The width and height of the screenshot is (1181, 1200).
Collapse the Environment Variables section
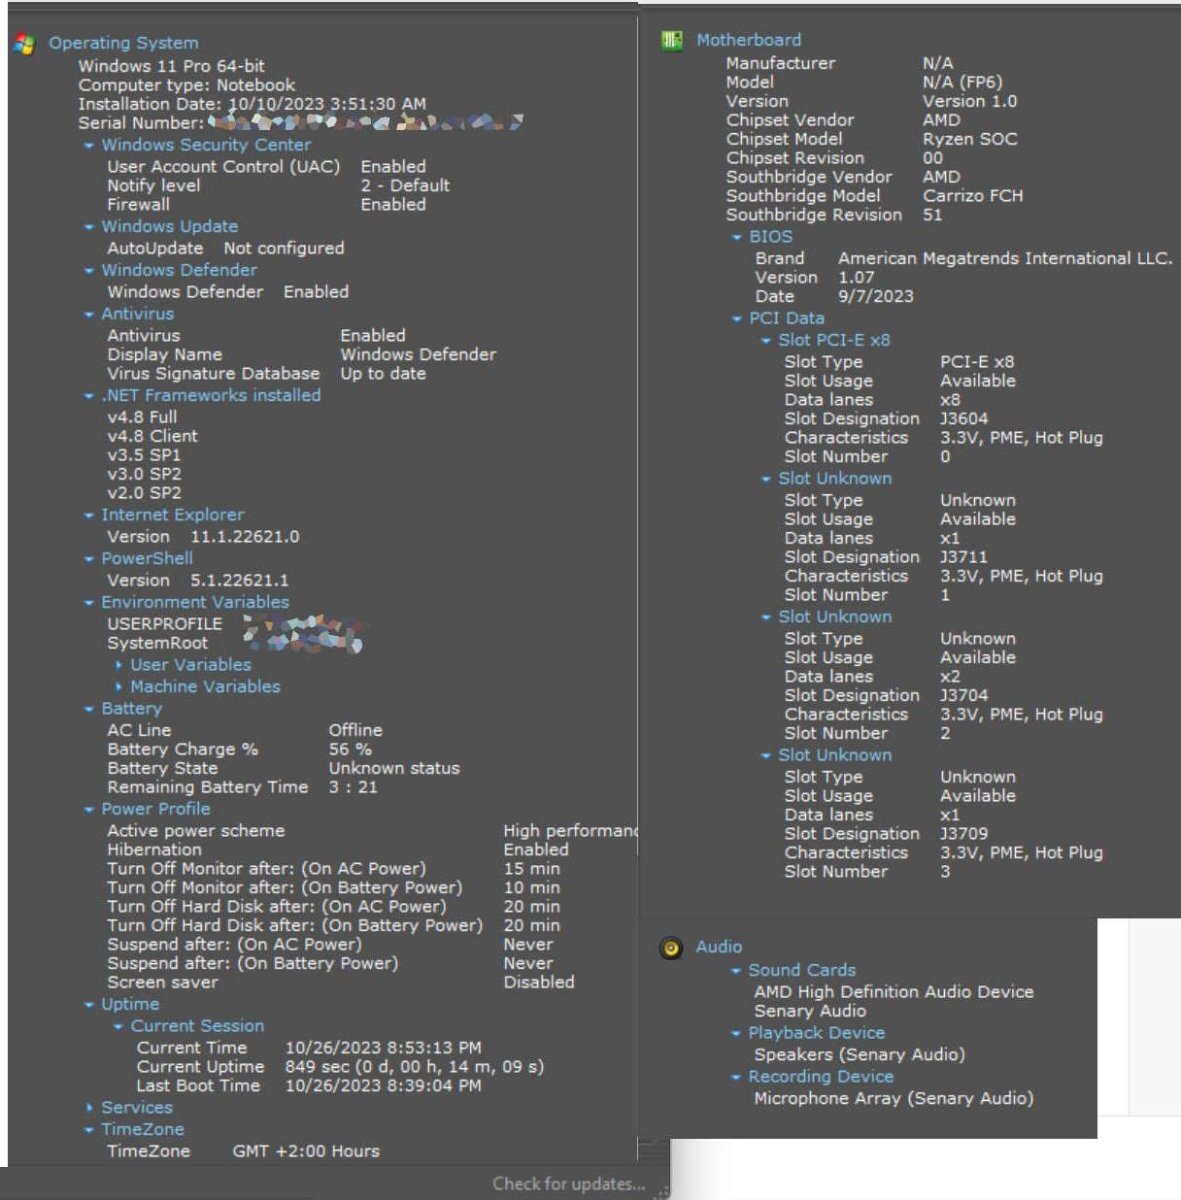89,604
